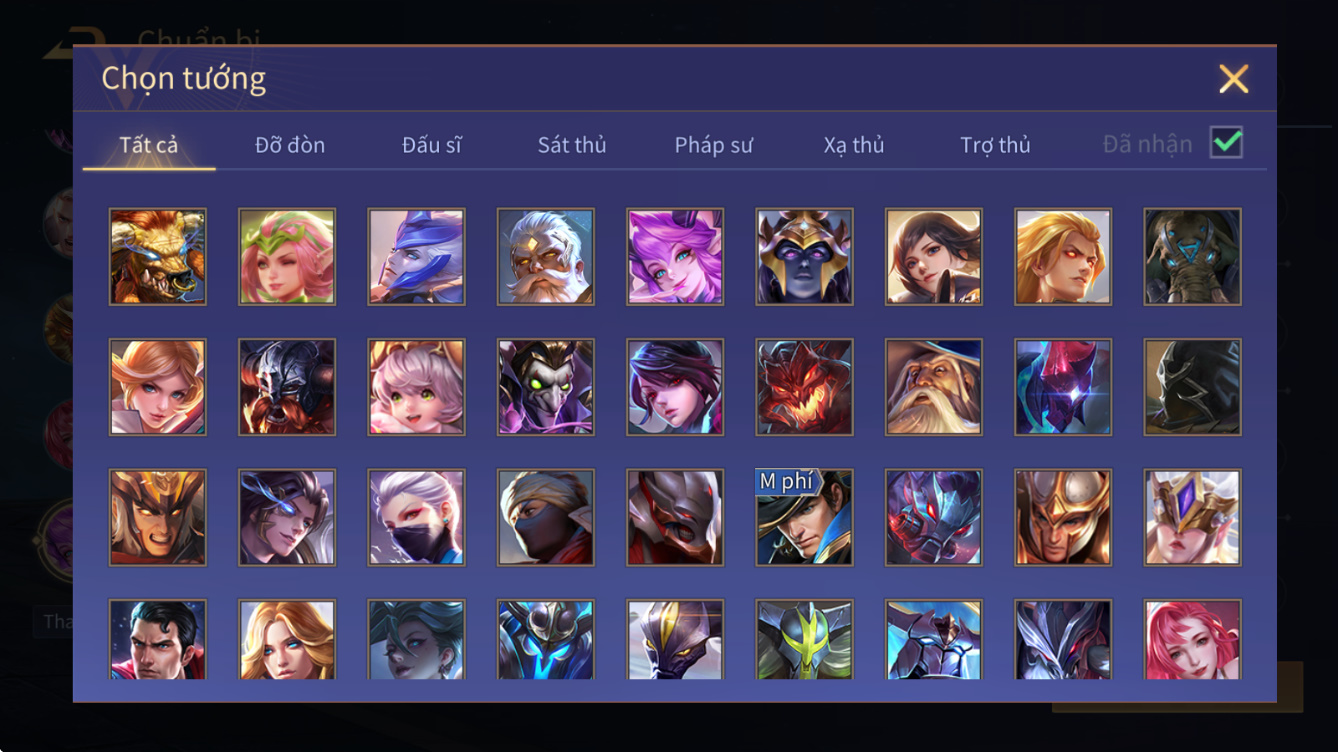The width and height of the screenshot is (1338, 752).
Task: Choose the wizard with hat and long beard
Action: pyautogui.click(x=934, y=387)
